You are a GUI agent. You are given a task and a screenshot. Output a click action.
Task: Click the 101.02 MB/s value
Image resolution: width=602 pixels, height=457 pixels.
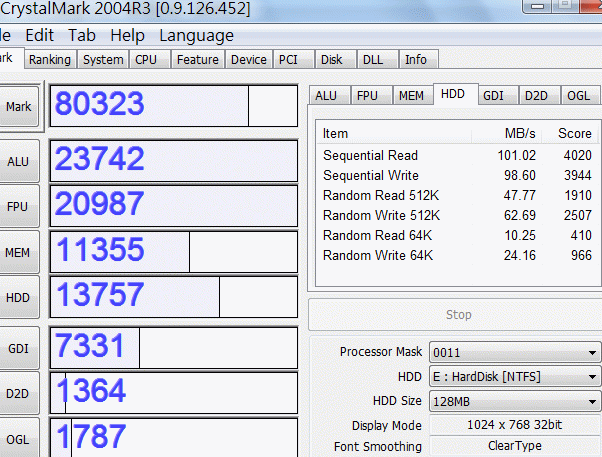pos(516,155)
